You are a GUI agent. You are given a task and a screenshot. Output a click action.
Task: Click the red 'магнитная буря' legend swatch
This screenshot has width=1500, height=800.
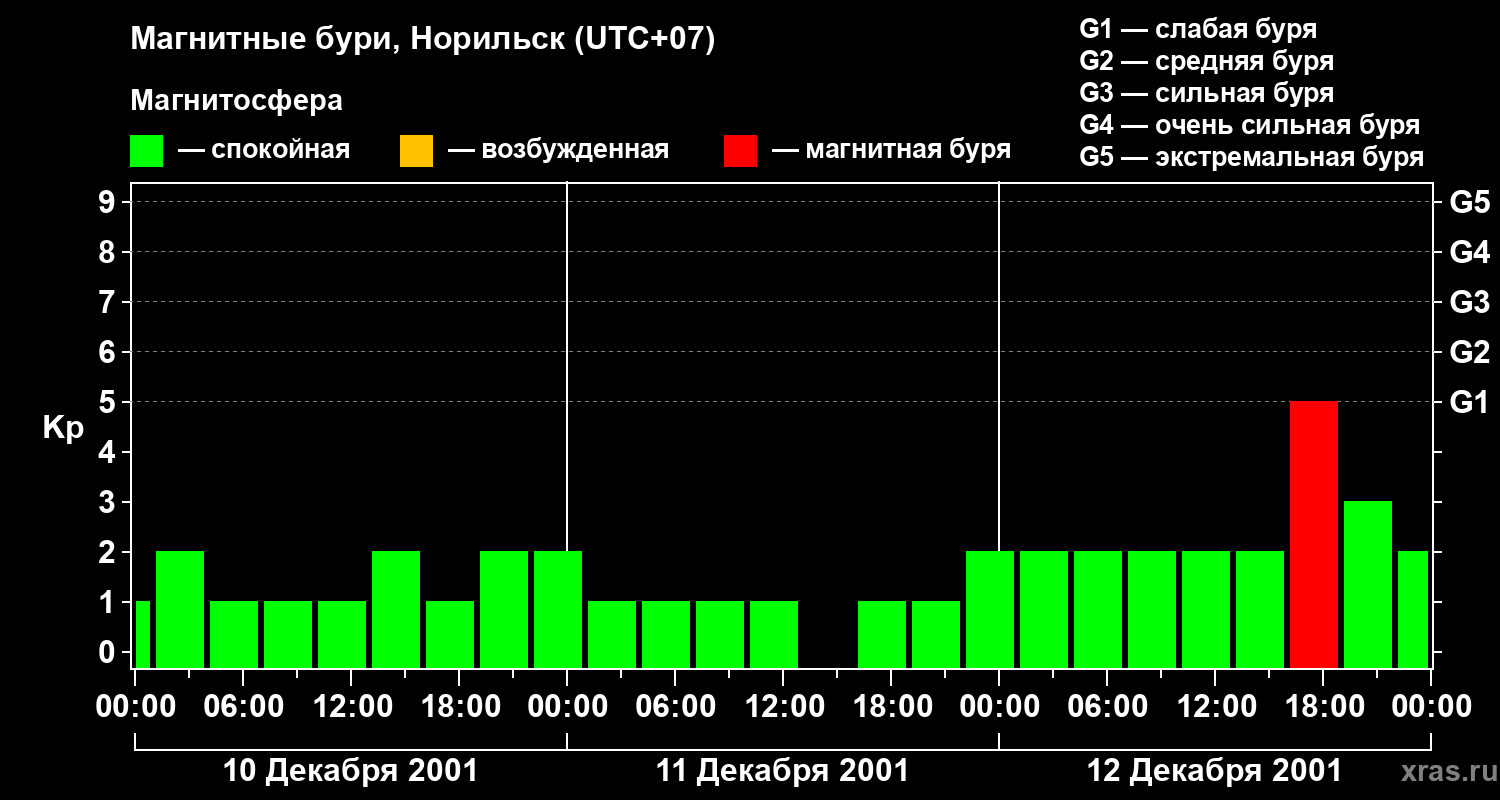coord(740,151)
